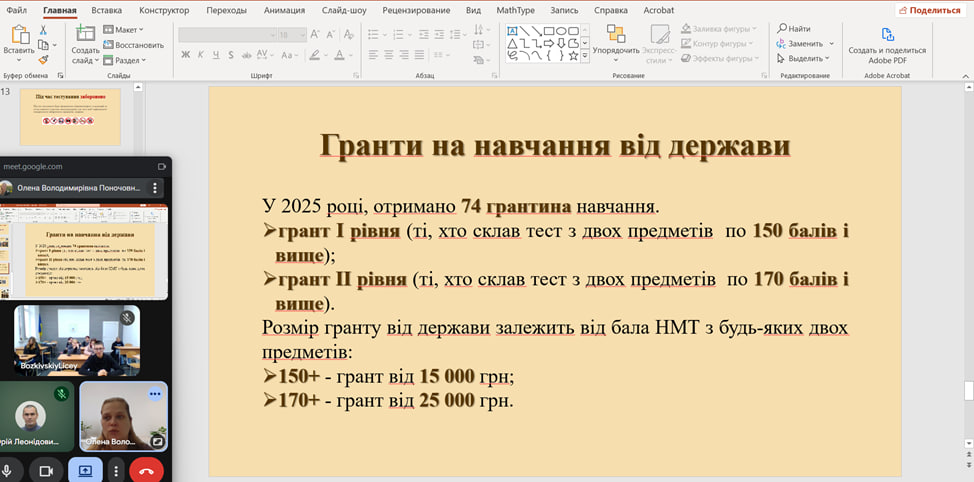Click the font color A swatch
Image resolution: width=974 pixels, height=482 pixels.
(x=338, y=54)
